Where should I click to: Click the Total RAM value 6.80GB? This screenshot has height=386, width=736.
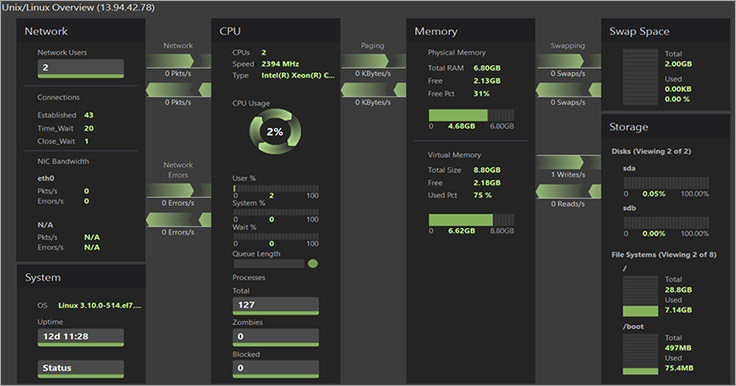tap(487, 68)
